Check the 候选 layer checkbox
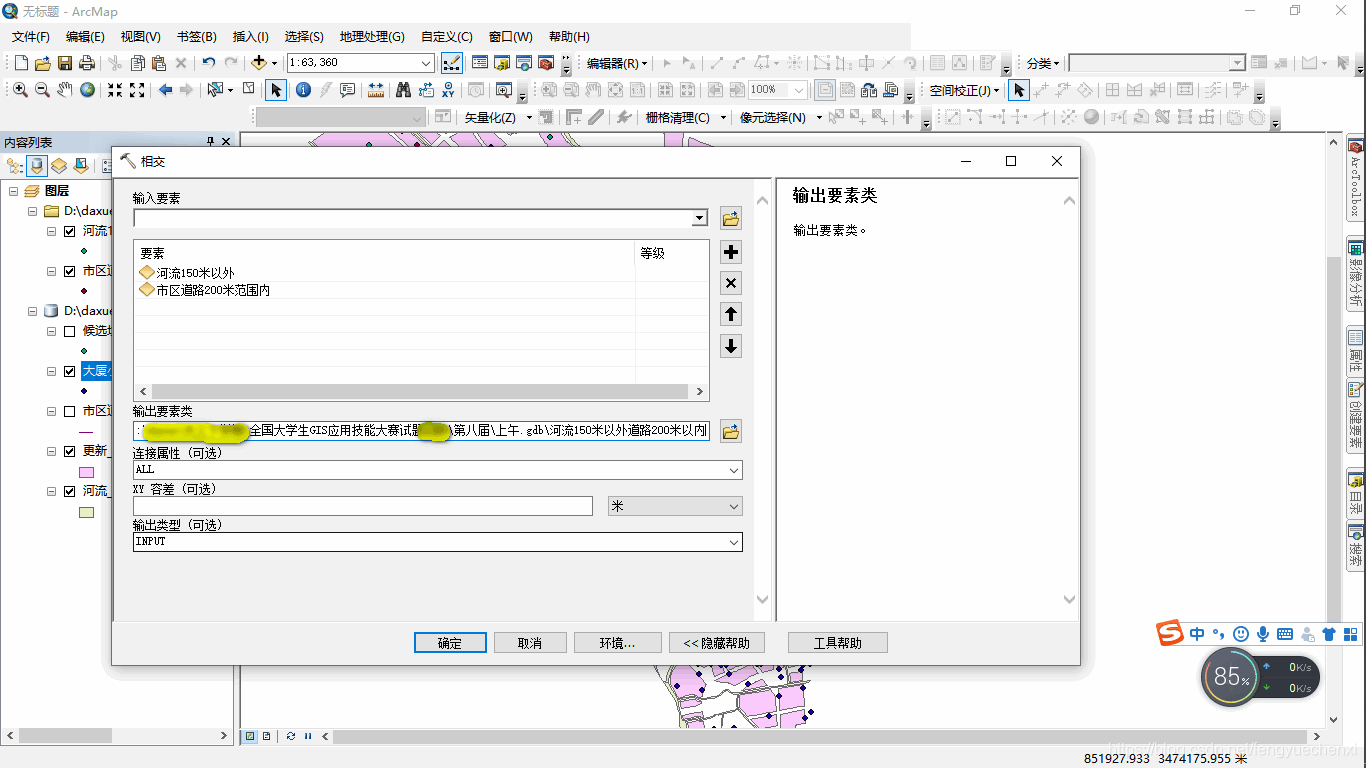Screen dimensions: 1366x768 click(69, 331)
